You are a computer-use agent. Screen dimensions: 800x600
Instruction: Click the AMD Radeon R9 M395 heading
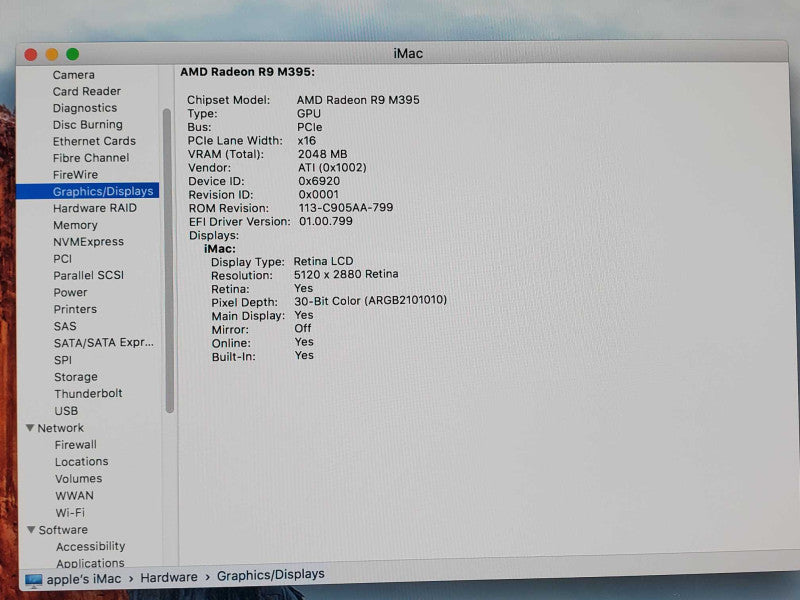[x=247, y=72]
